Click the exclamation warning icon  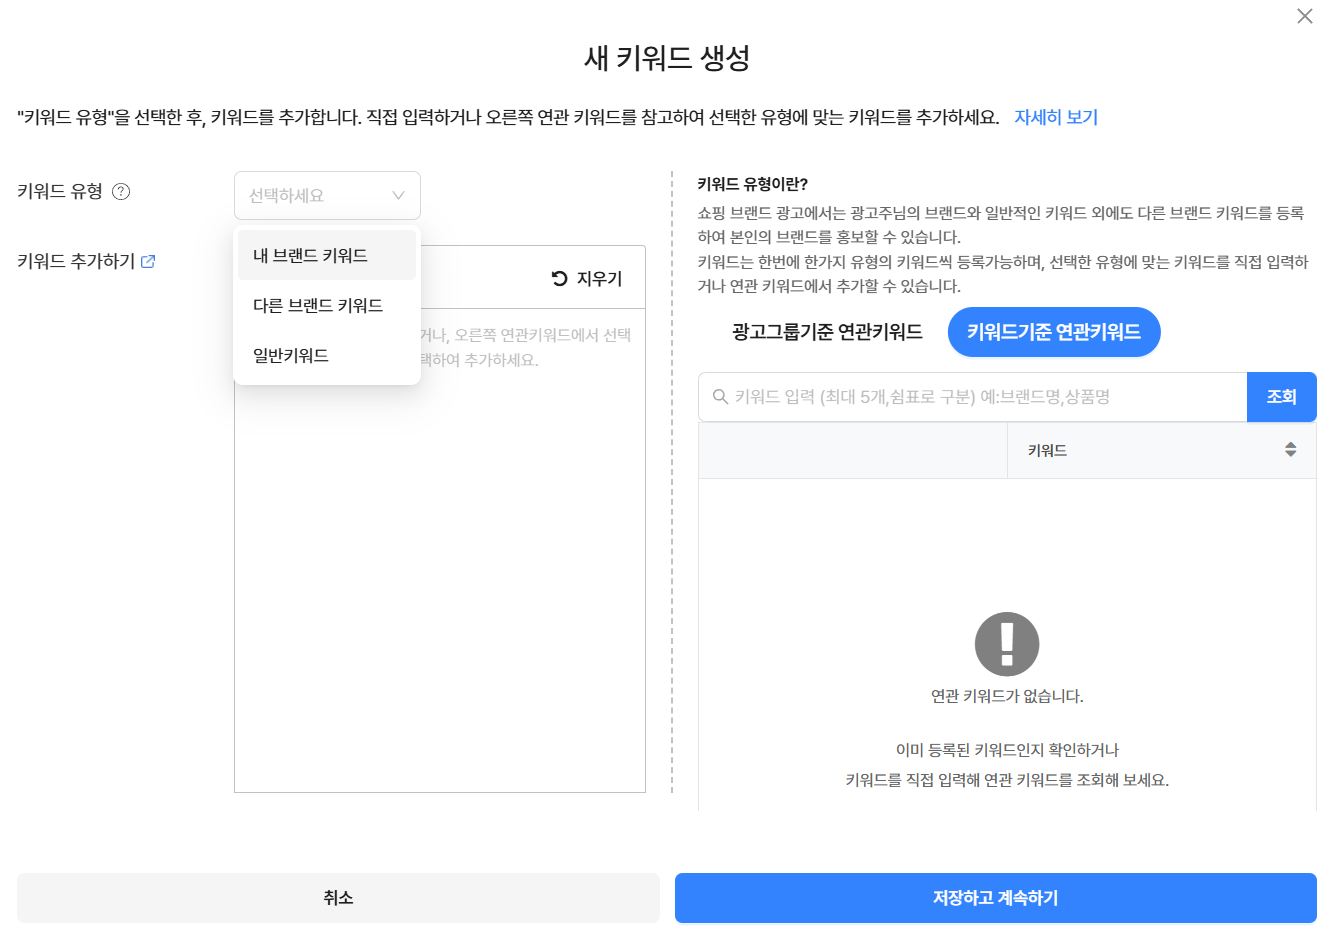1007,644
